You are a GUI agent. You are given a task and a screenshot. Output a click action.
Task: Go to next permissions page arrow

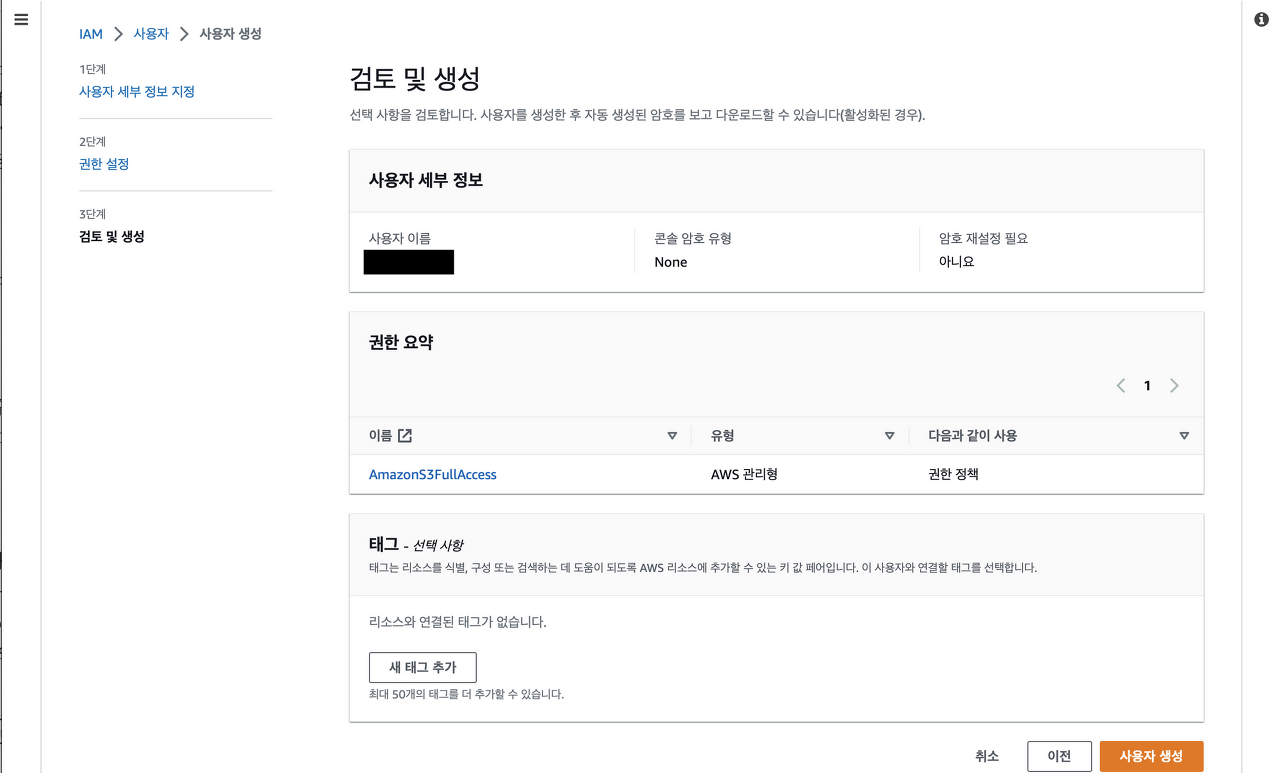pos(1174,386)
